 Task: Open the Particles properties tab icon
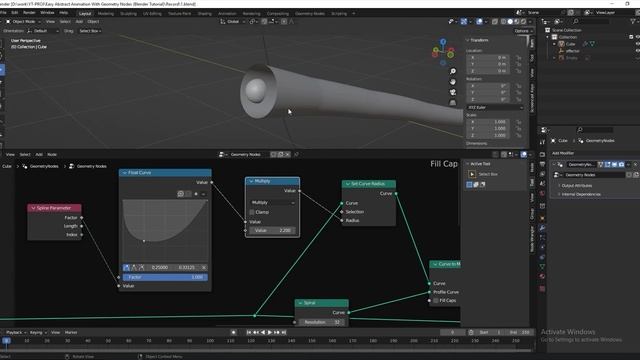pyautogui.click(x=542, y=237)
